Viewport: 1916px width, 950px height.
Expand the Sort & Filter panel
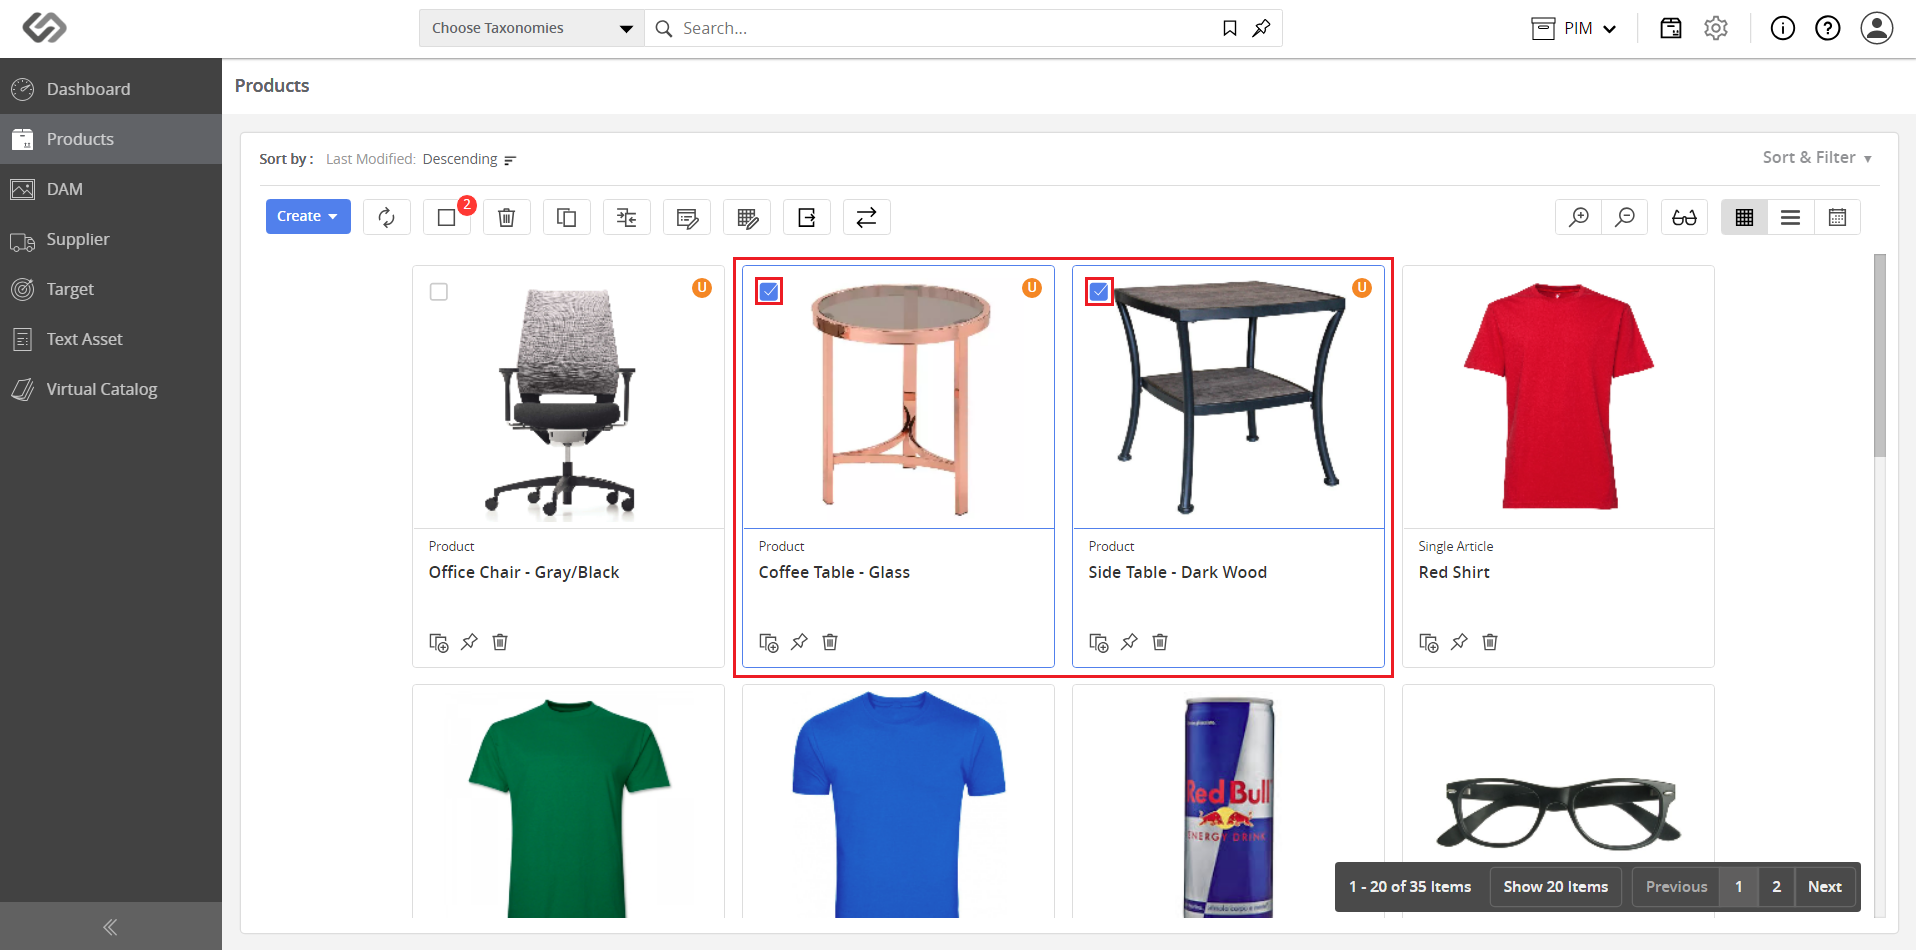[1817, 158]
